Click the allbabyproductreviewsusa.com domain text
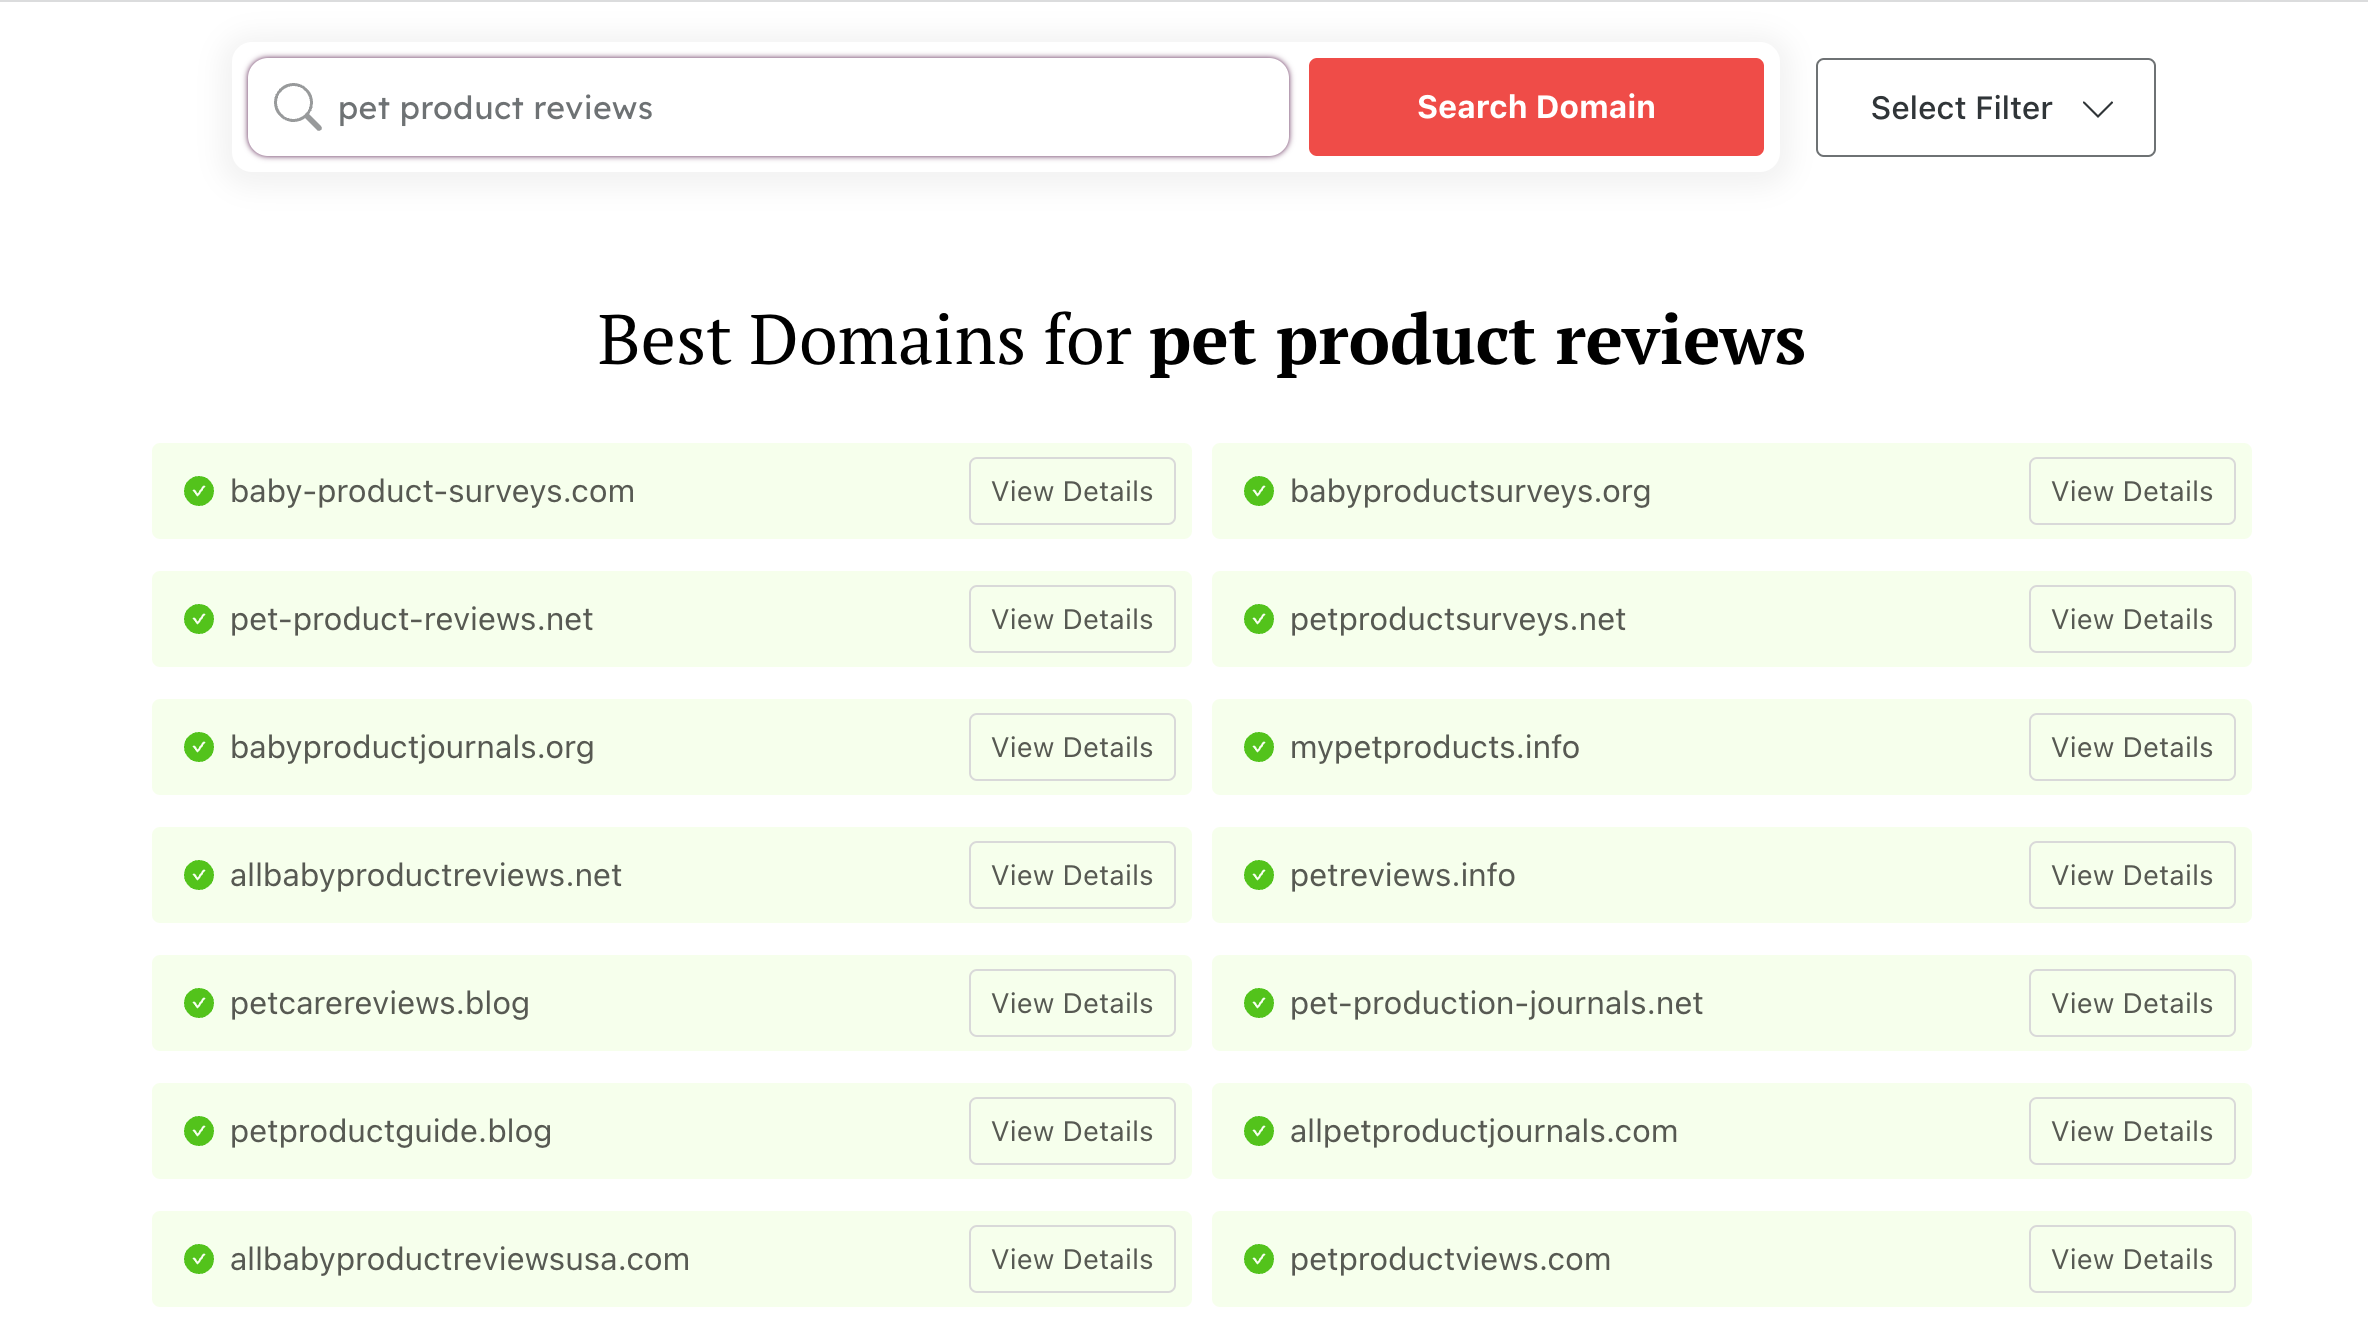 tap(460, 1259)
